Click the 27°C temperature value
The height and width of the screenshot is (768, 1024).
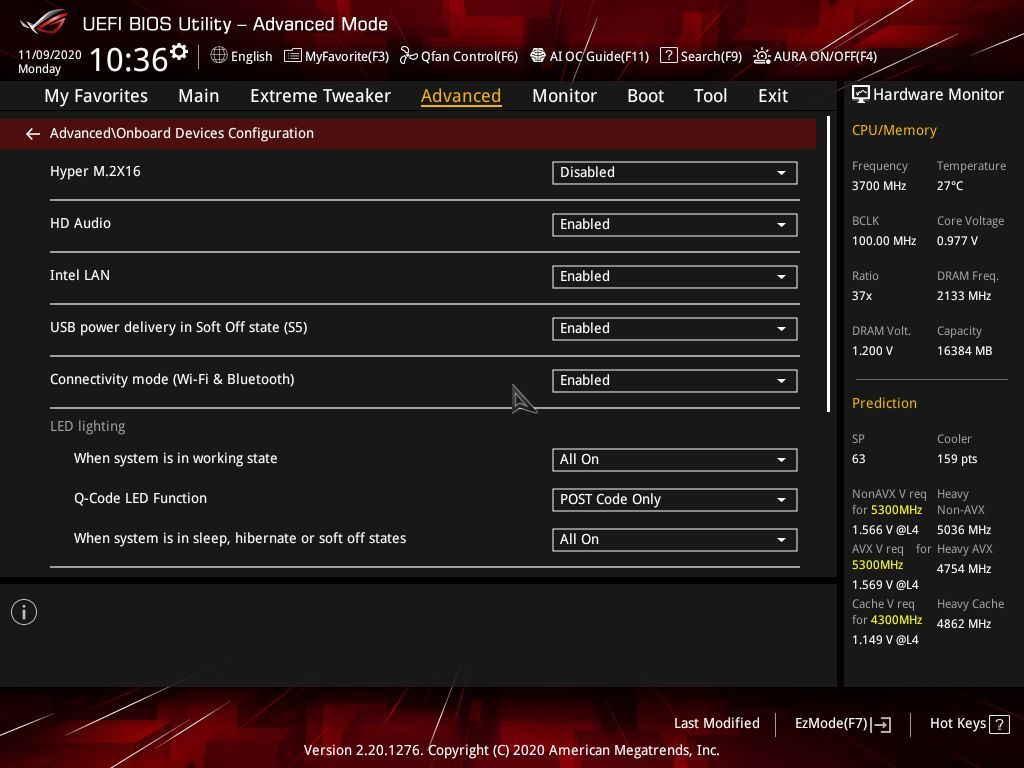(950, 186)
